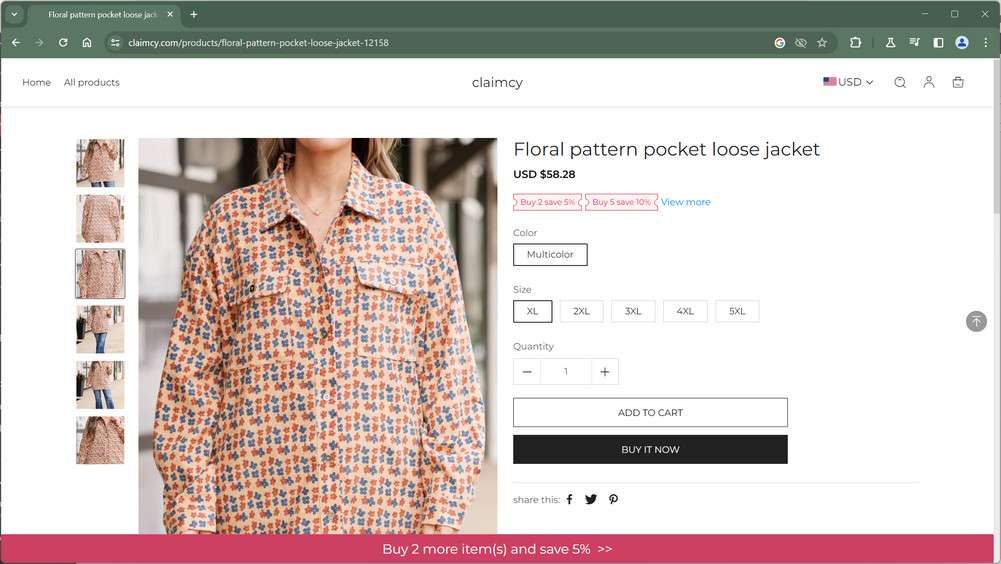Open the browser extensions icon
Image resolution: width=1001 pixels, height=564 pixels.
coord(855,43)
